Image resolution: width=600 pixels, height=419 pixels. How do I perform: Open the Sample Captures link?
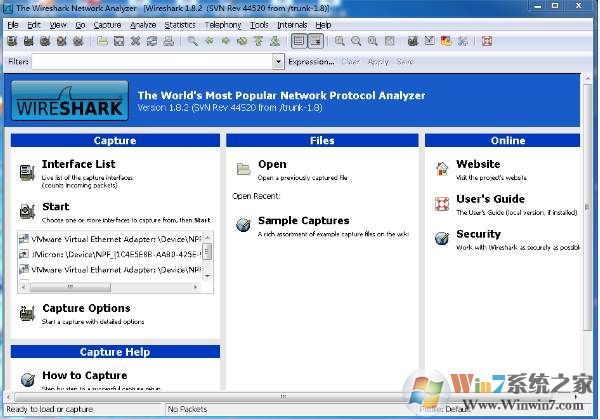303,221
